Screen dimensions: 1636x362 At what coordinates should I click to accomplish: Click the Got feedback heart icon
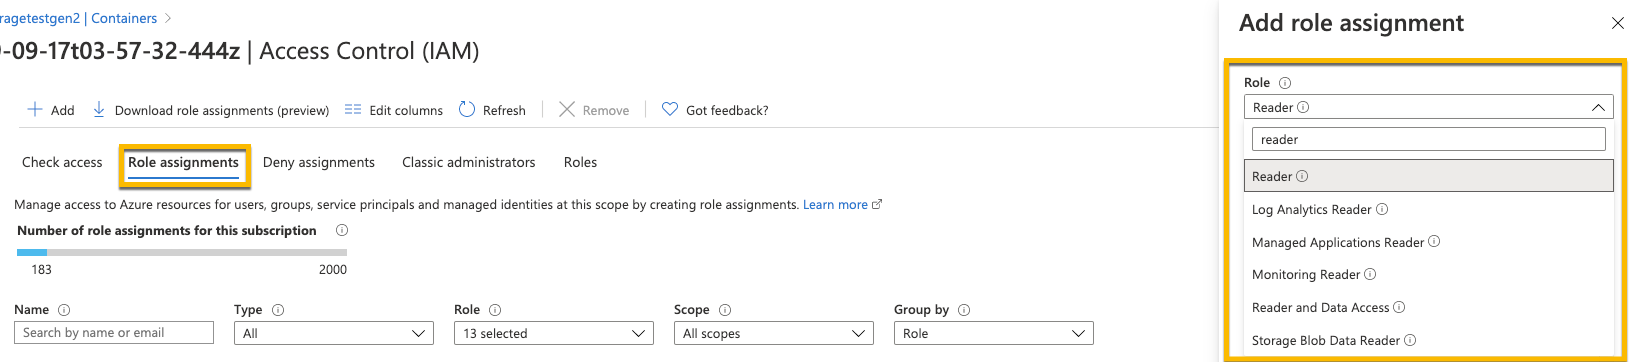[670, 109]
